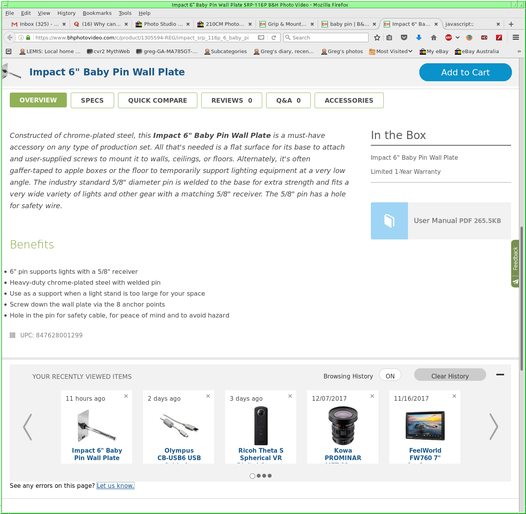Open the sidebar bookmarks icon in bookmarks bar

coord(9,51)
